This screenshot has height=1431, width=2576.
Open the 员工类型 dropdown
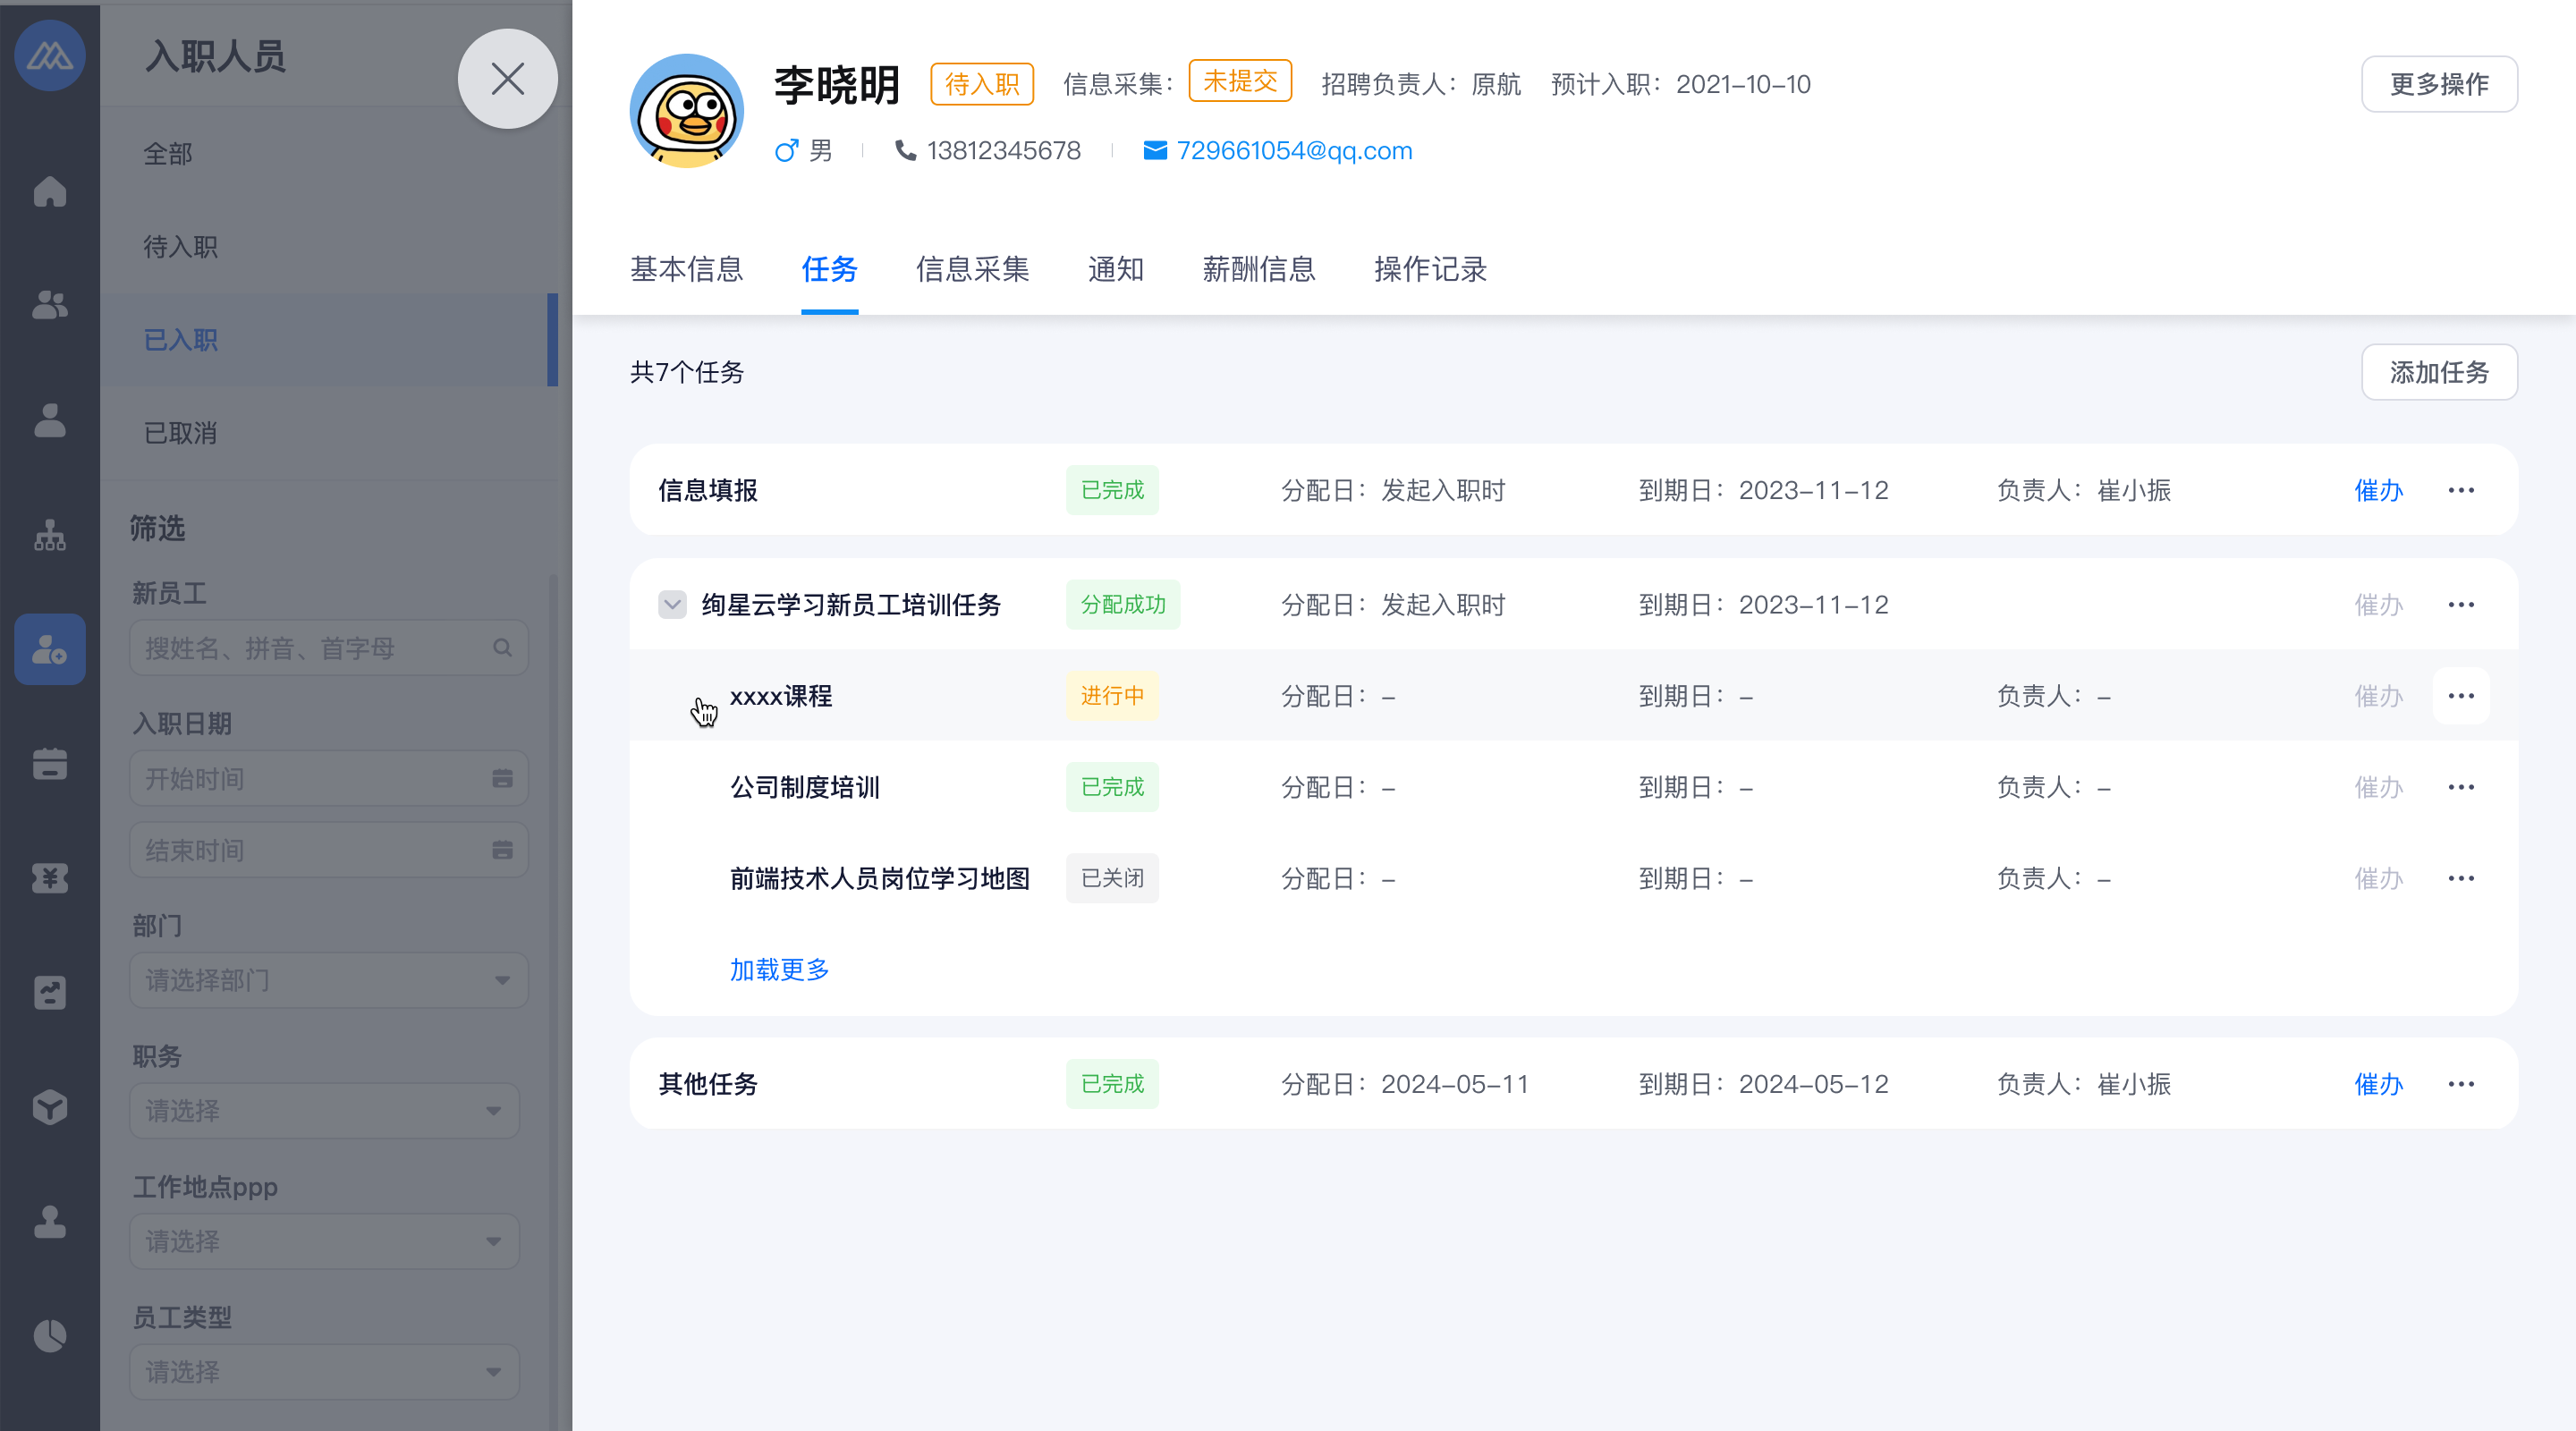[323, 1371]
